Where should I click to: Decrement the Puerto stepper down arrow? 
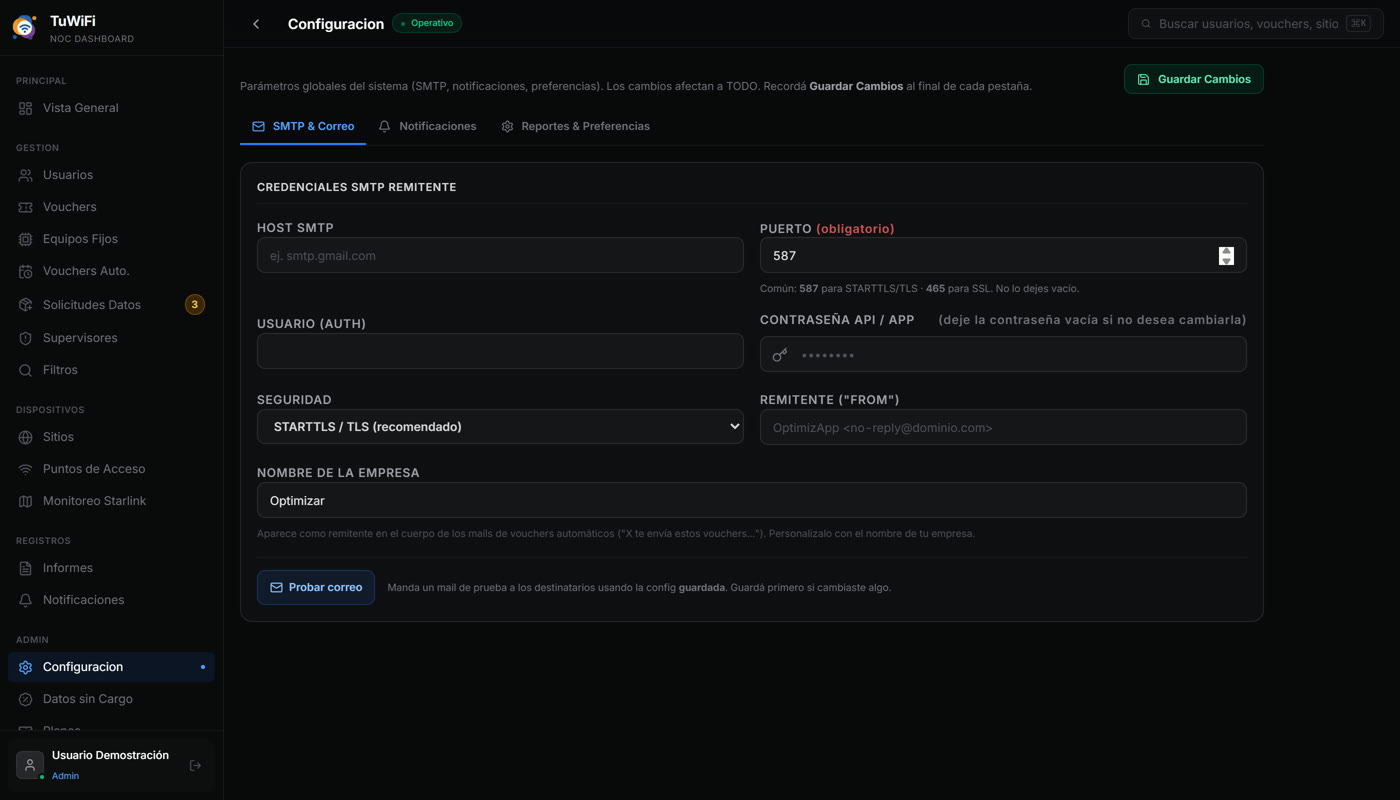1226,261
